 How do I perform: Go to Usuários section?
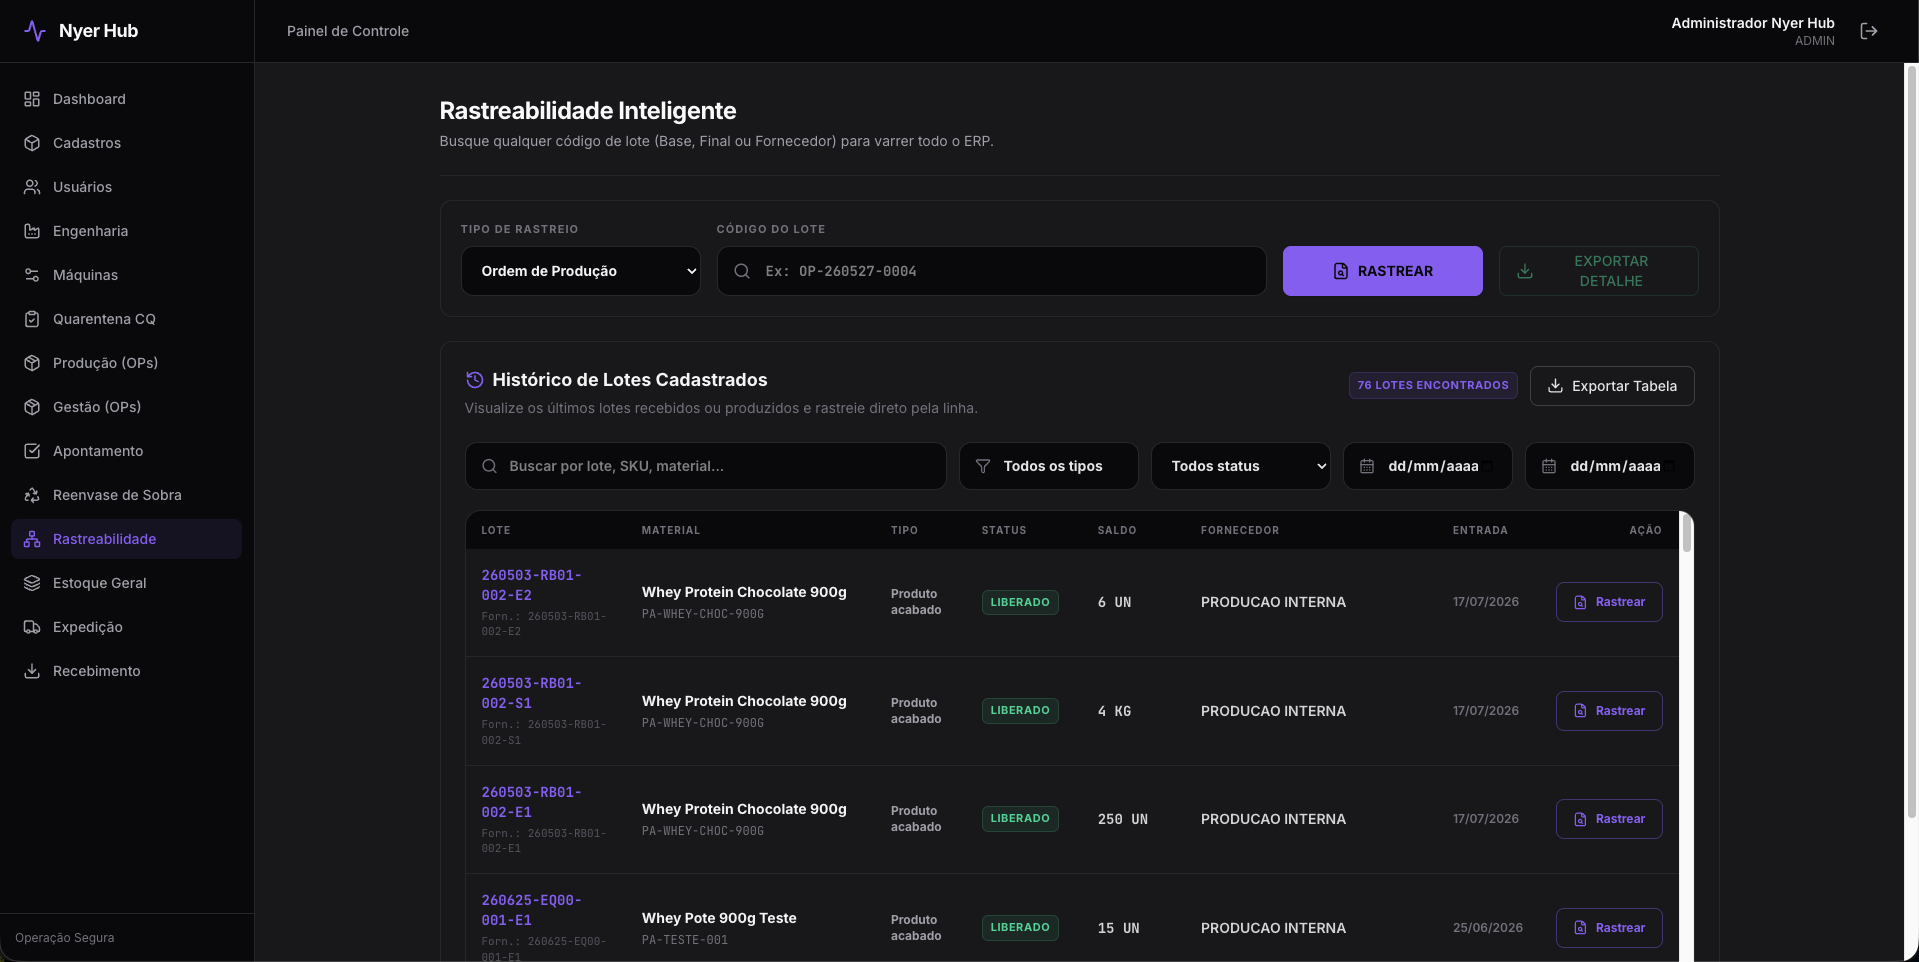pos(126,187)
